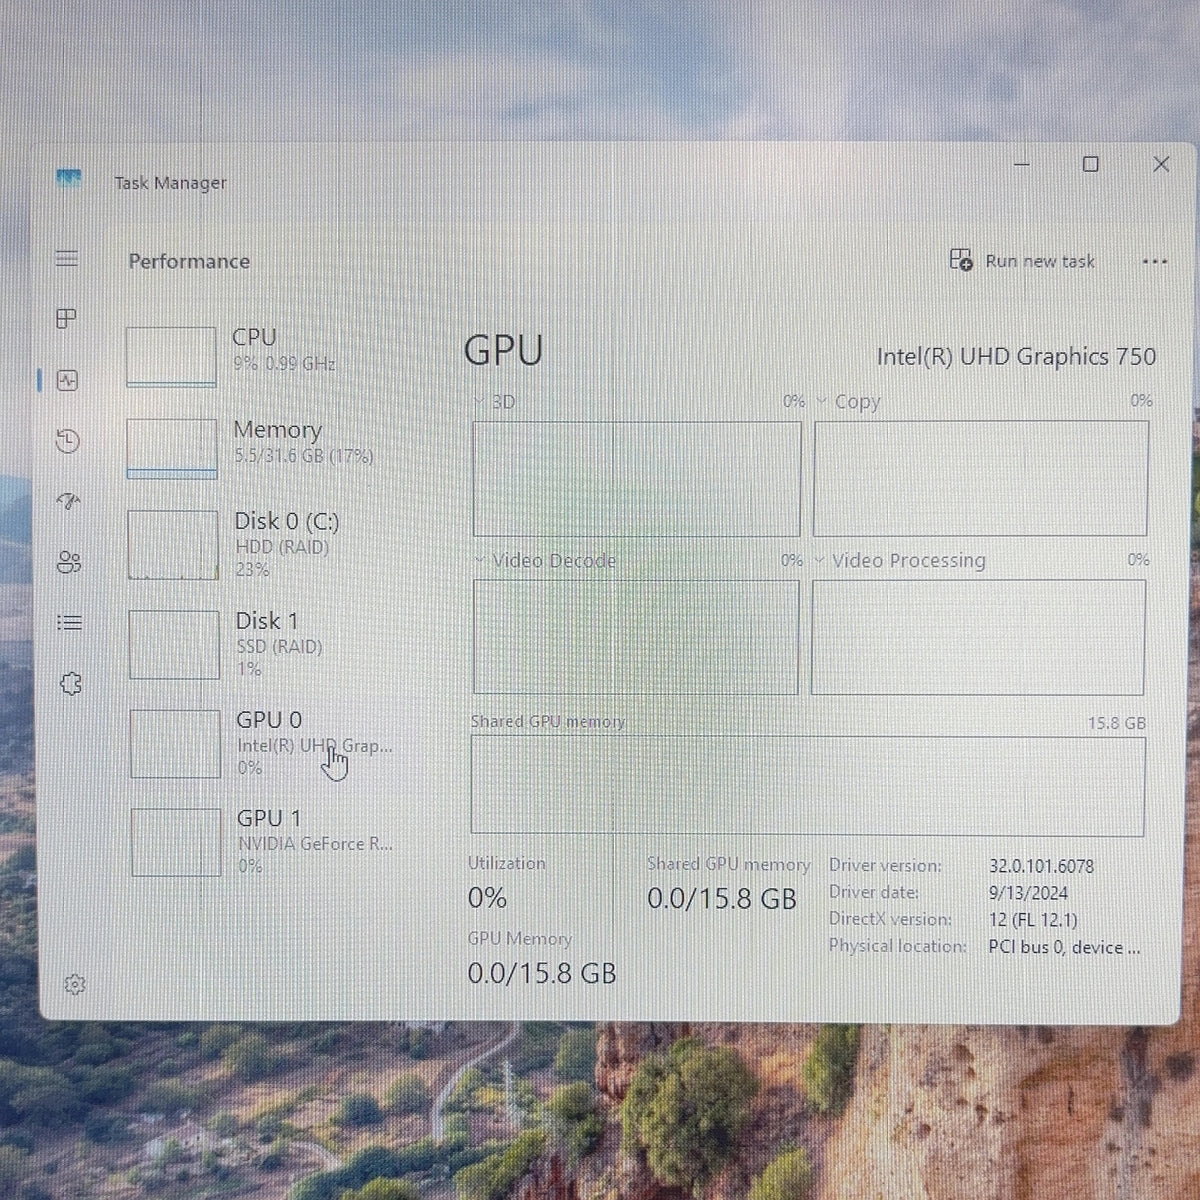Open the Startup apps page icon
The width and height of the screenshot is (1200, 1200).
[x=68, y=501]
